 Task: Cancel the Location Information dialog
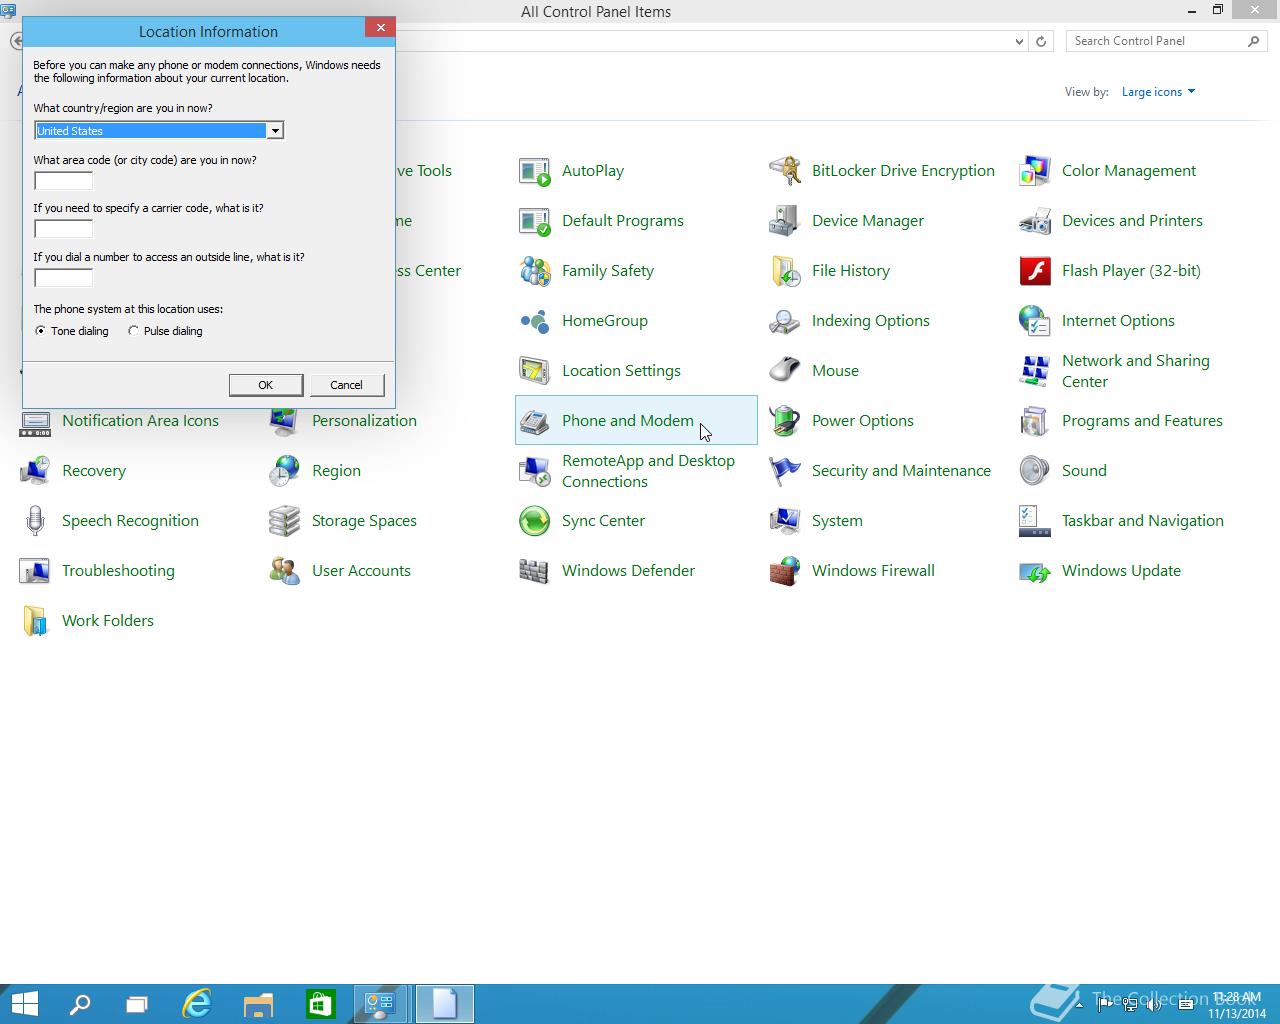[x=346, y=385]
